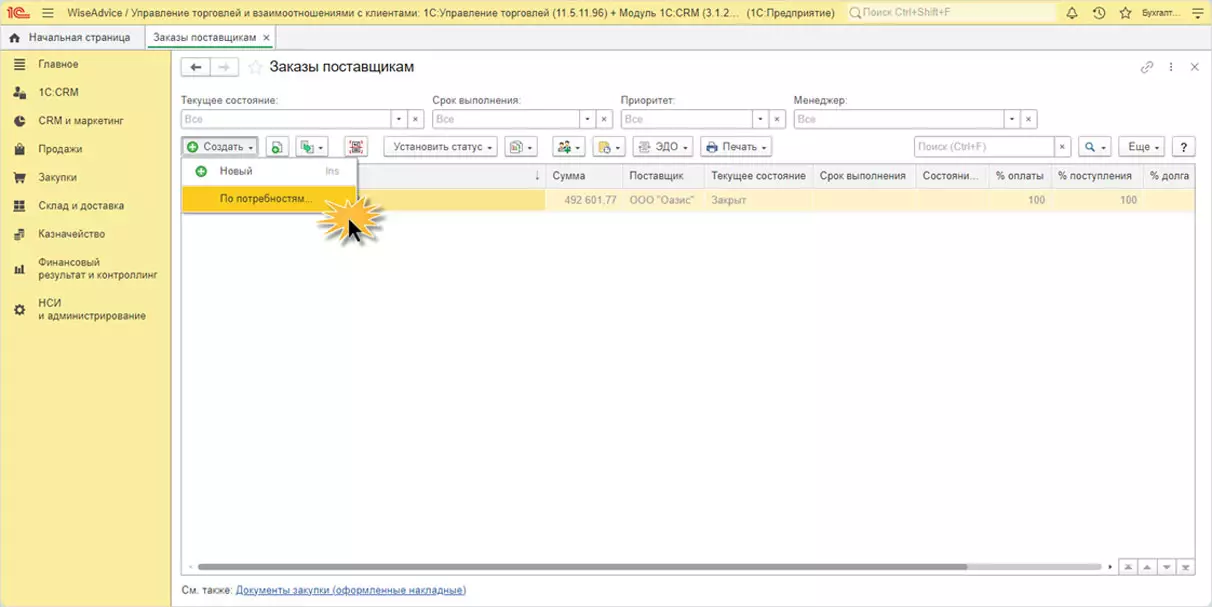
Task: Open CRM и маркетинг section
Action: (x=80, y=120)
